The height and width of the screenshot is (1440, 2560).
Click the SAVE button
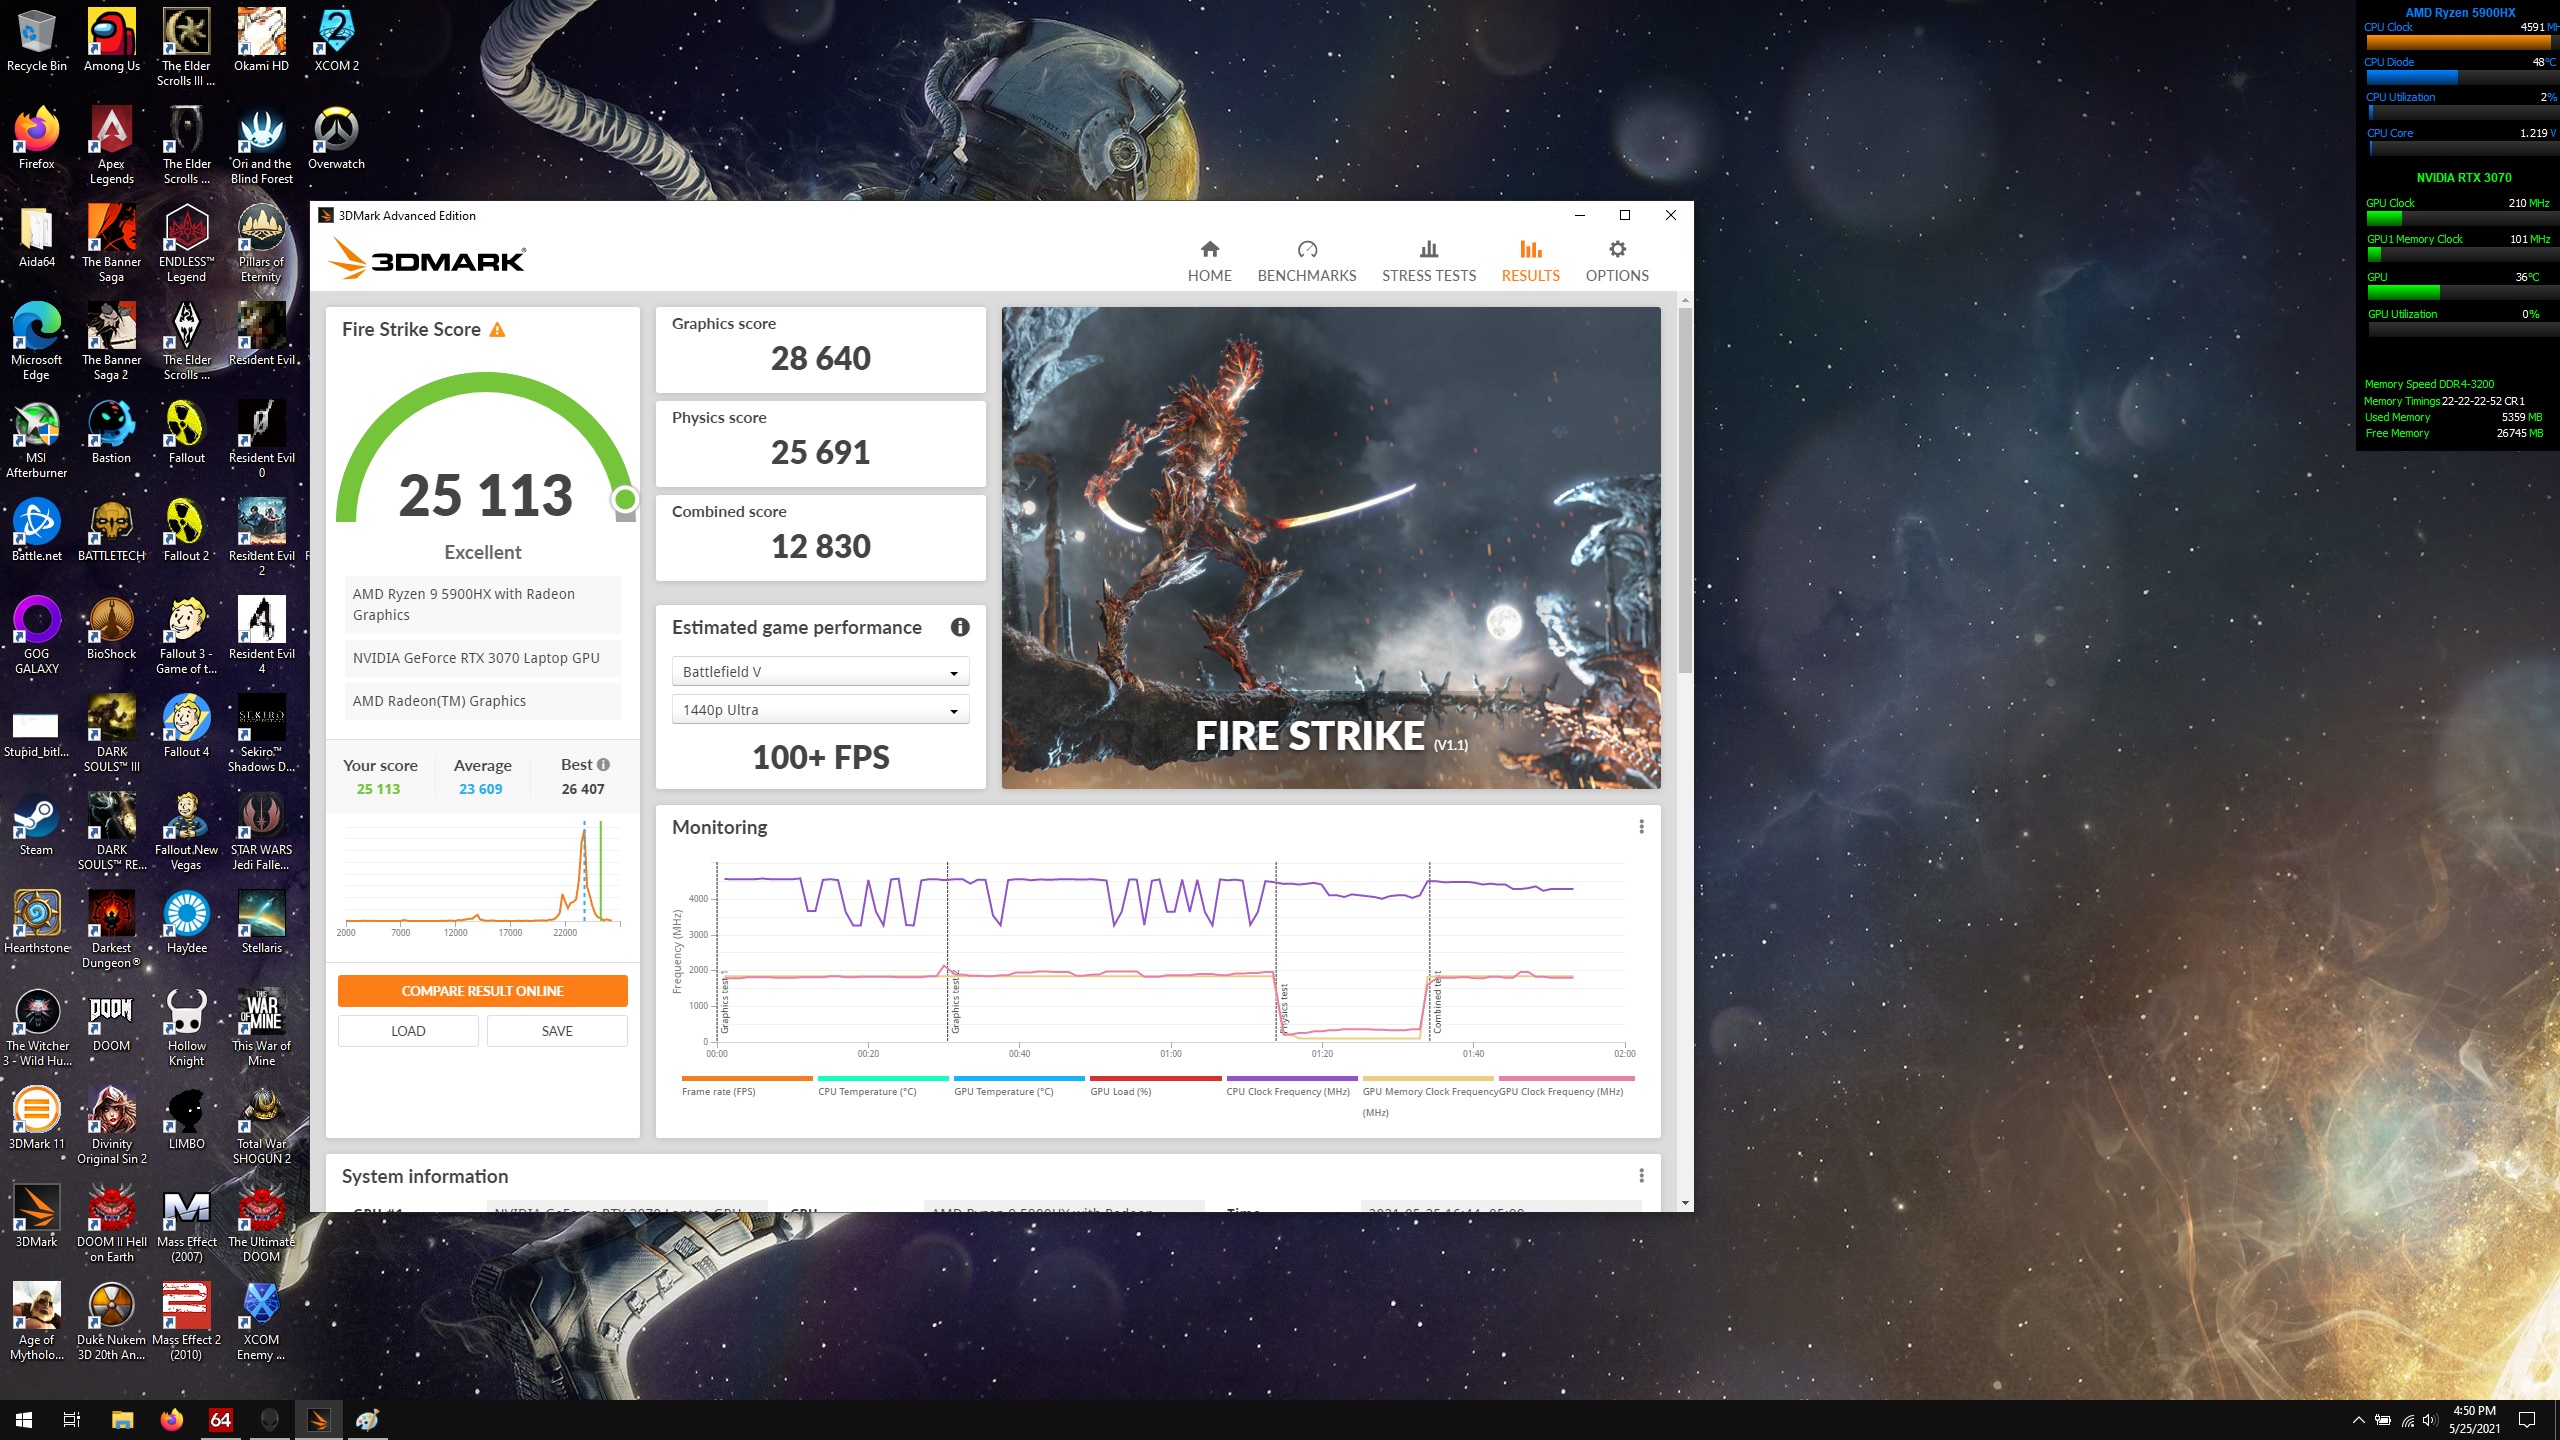(557, 1031)
